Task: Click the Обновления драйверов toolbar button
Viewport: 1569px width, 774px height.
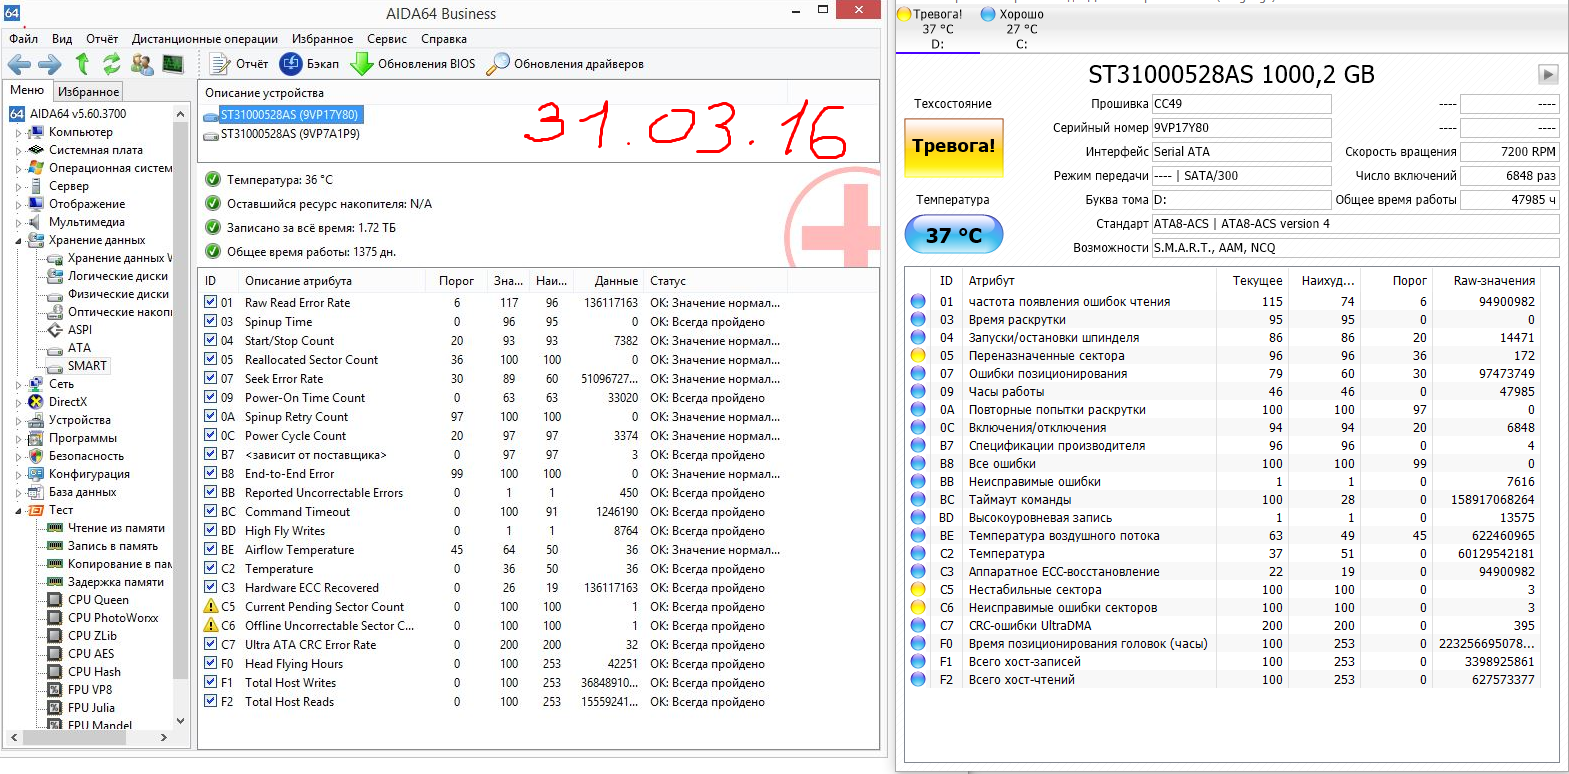Action: [565, 64]
